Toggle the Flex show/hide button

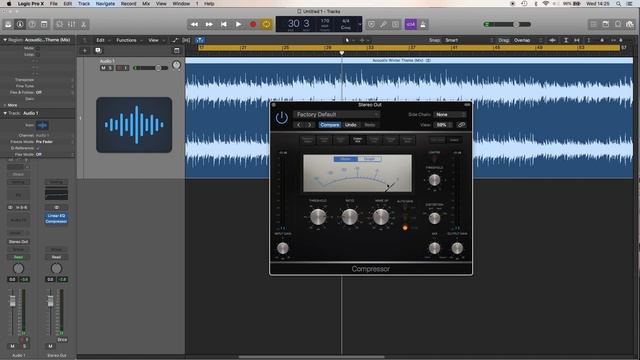coord(186,40)
